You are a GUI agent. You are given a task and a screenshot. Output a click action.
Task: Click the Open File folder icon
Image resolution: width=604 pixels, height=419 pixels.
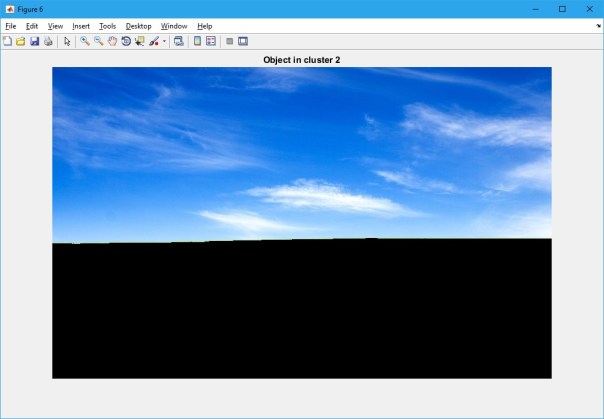point(20,41)
